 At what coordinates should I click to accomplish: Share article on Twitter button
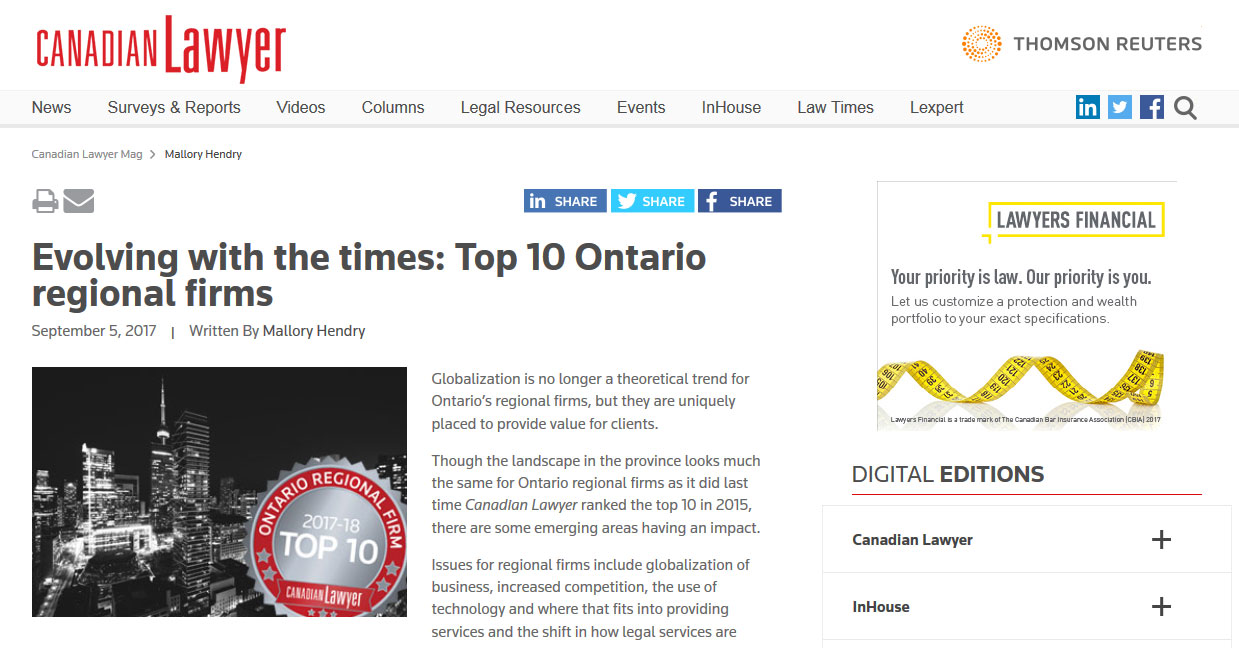(653, 201)
